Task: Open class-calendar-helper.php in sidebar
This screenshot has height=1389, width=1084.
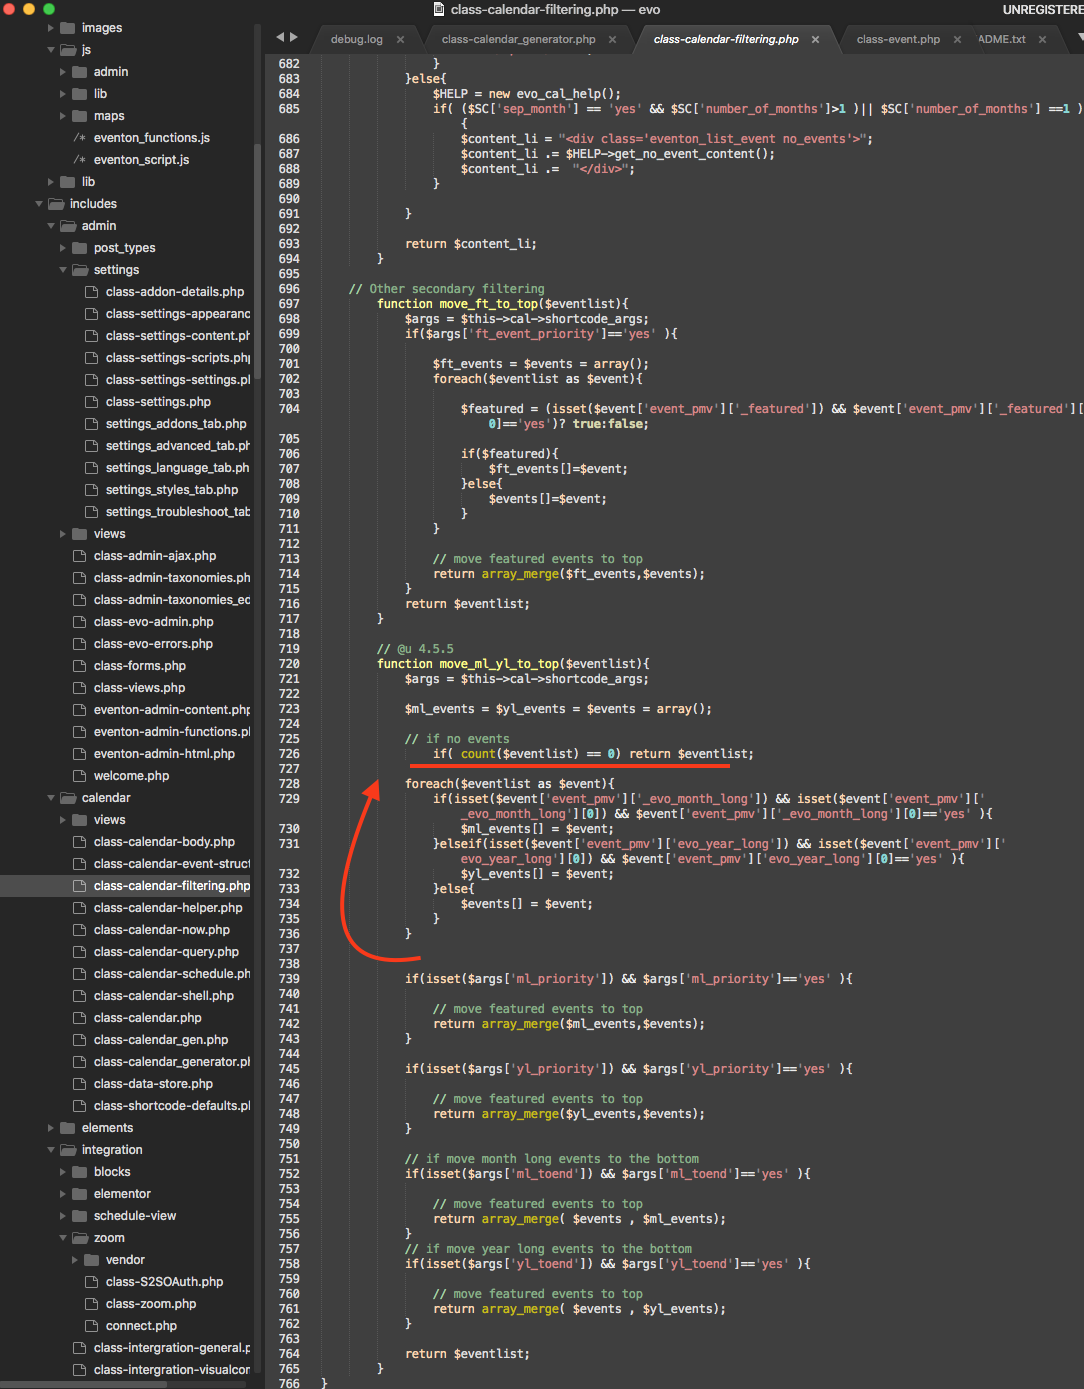Action: pyautogui.click(x=168, y=908)
